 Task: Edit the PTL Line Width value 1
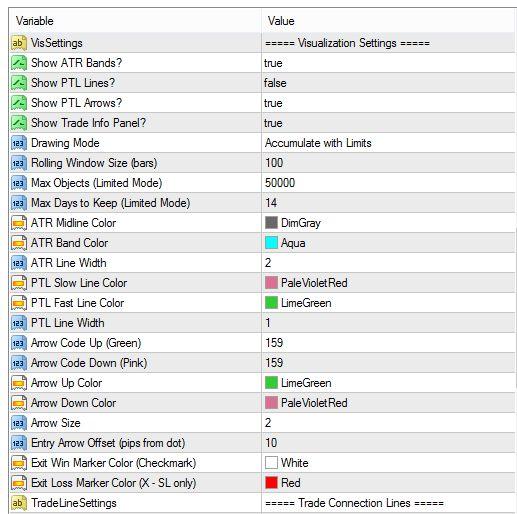389,323
